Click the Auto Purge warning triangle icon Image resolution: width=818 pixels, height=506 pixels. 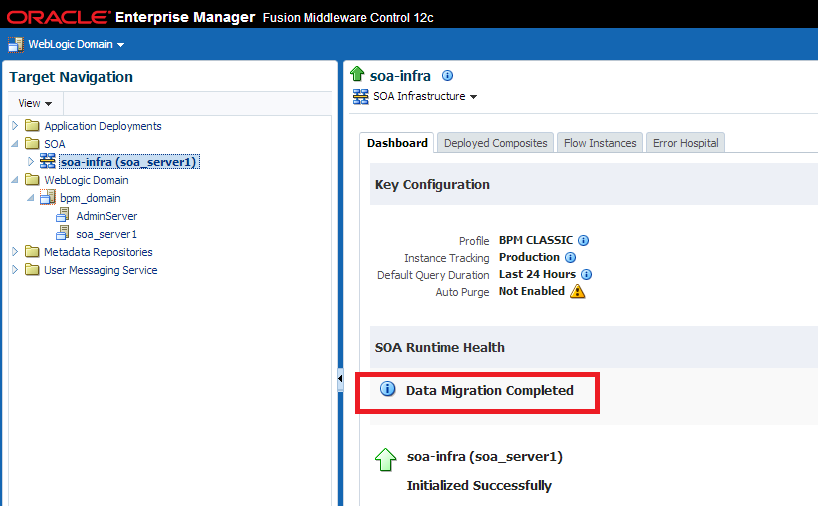coord(578,291)
